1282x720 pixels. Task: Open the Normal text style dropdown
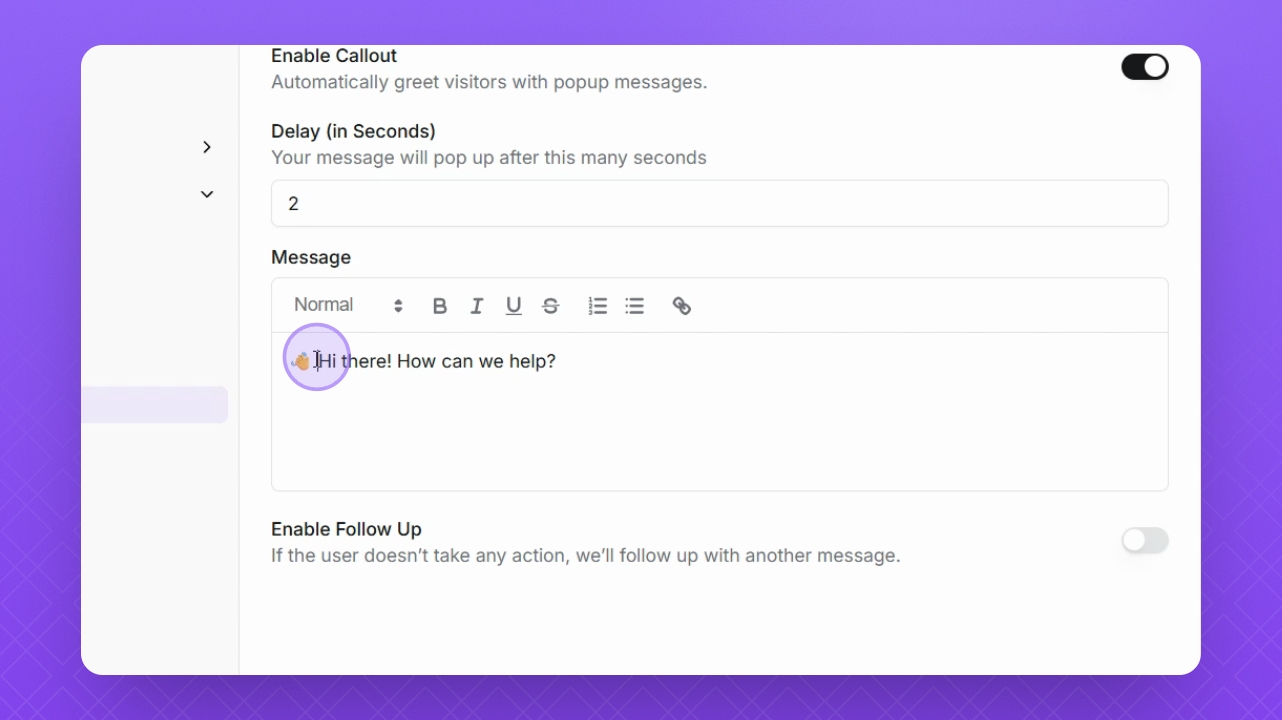[348, 305]
